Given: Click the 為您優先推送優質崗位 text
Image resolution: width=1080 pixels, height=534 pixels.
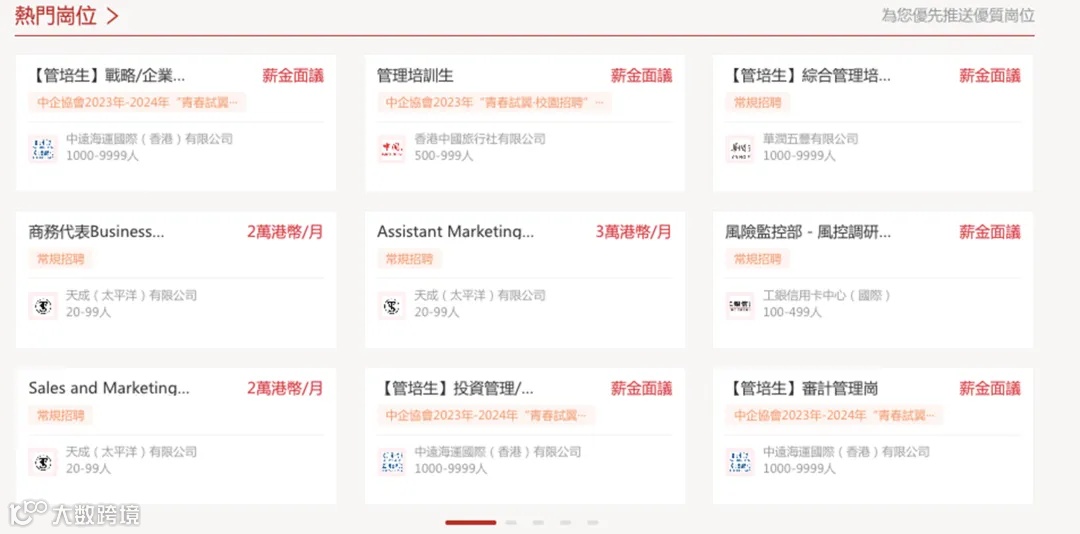Looking at the screenshot, I should coord(958,16).
